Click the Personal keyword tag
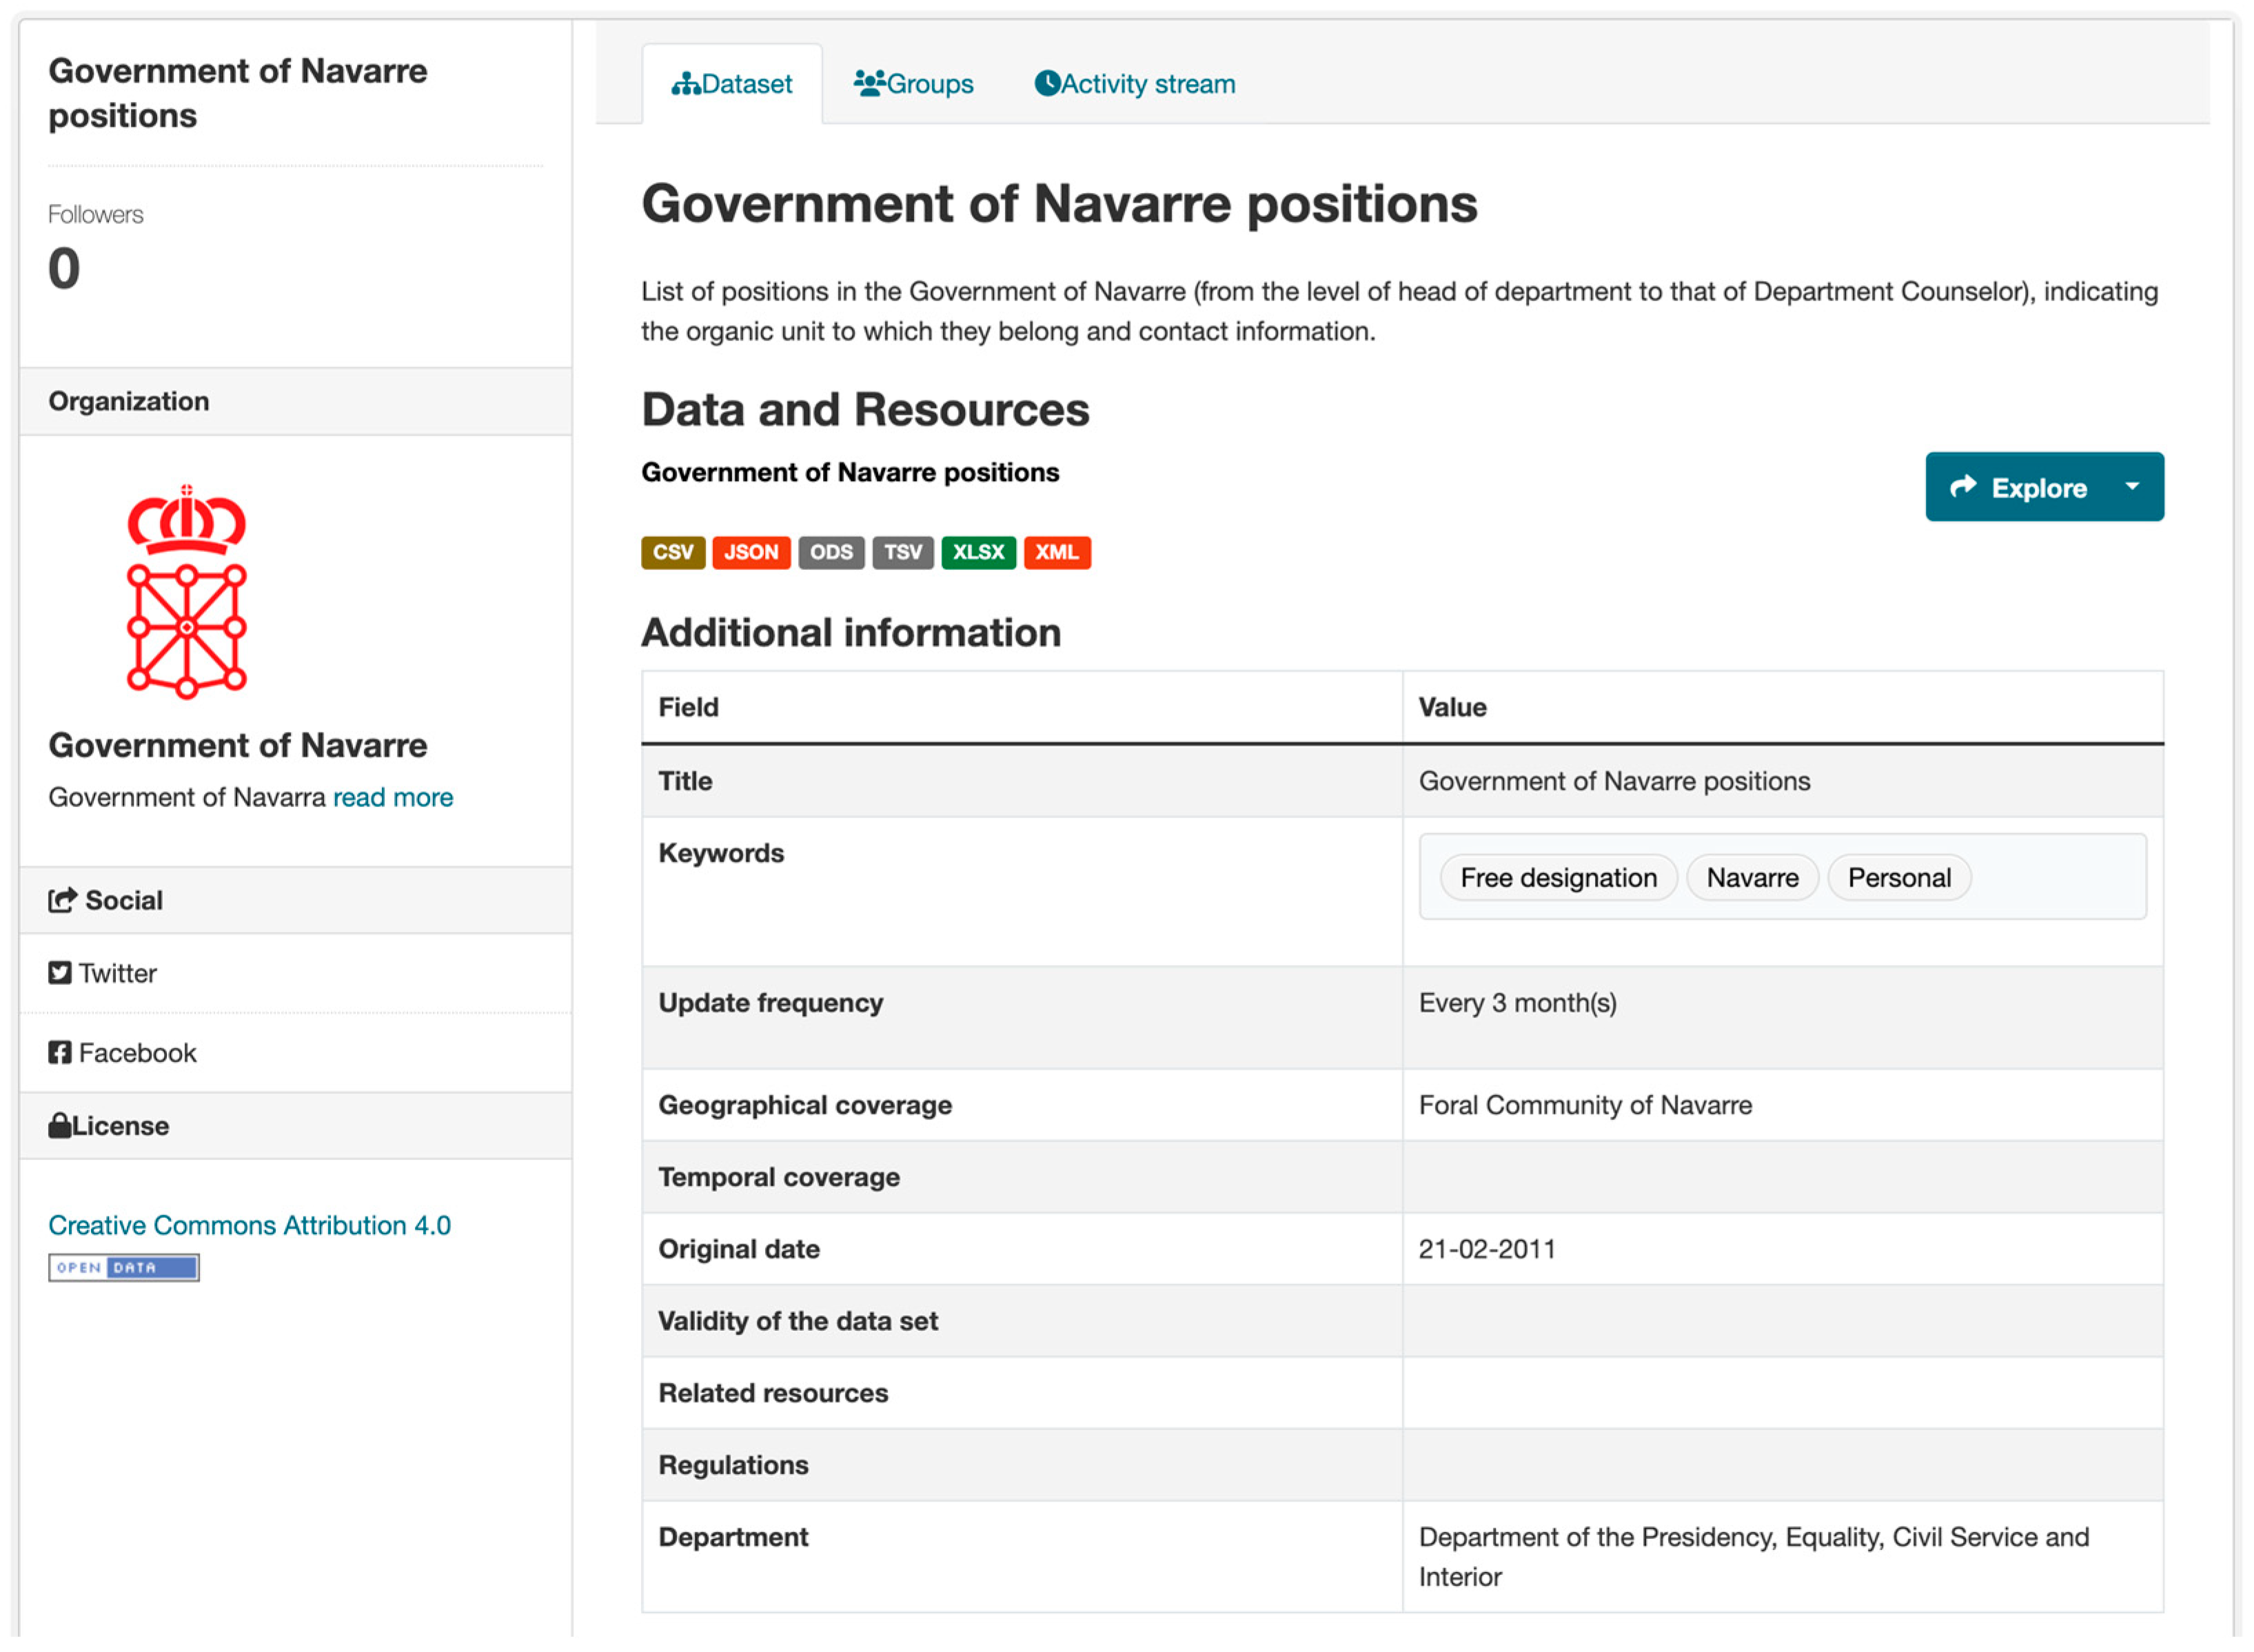 tap(1898, 877)
